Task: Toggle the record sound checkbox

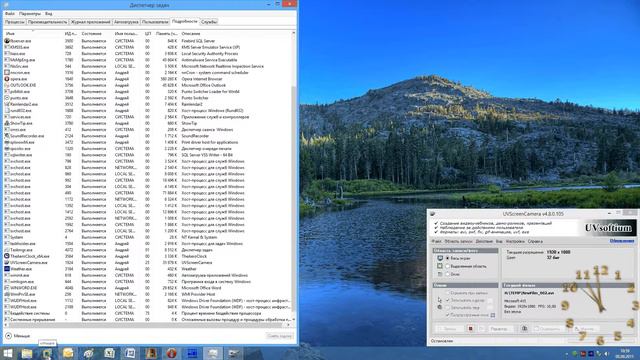Action: (448, 307)
